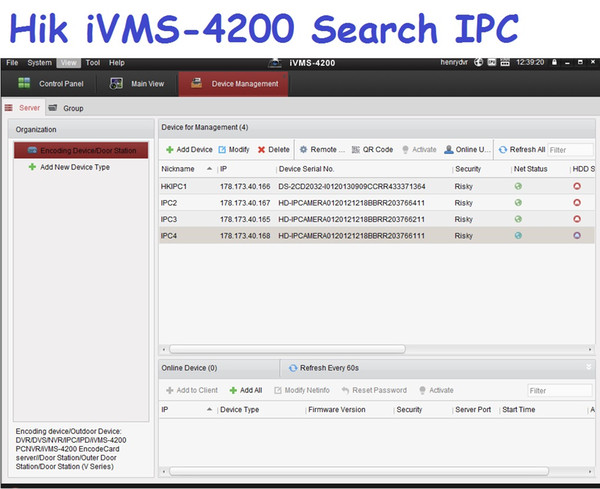Click the Modify Netinfo button
Screen dimensions: 600x489
302,390
